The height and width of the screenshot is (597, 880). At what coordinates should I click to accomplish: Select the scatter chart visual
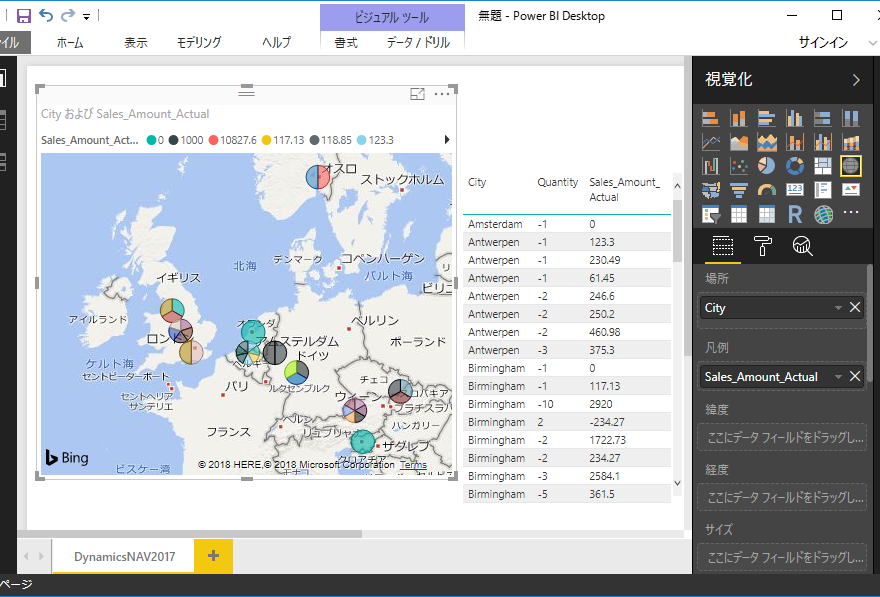[739, 166]
